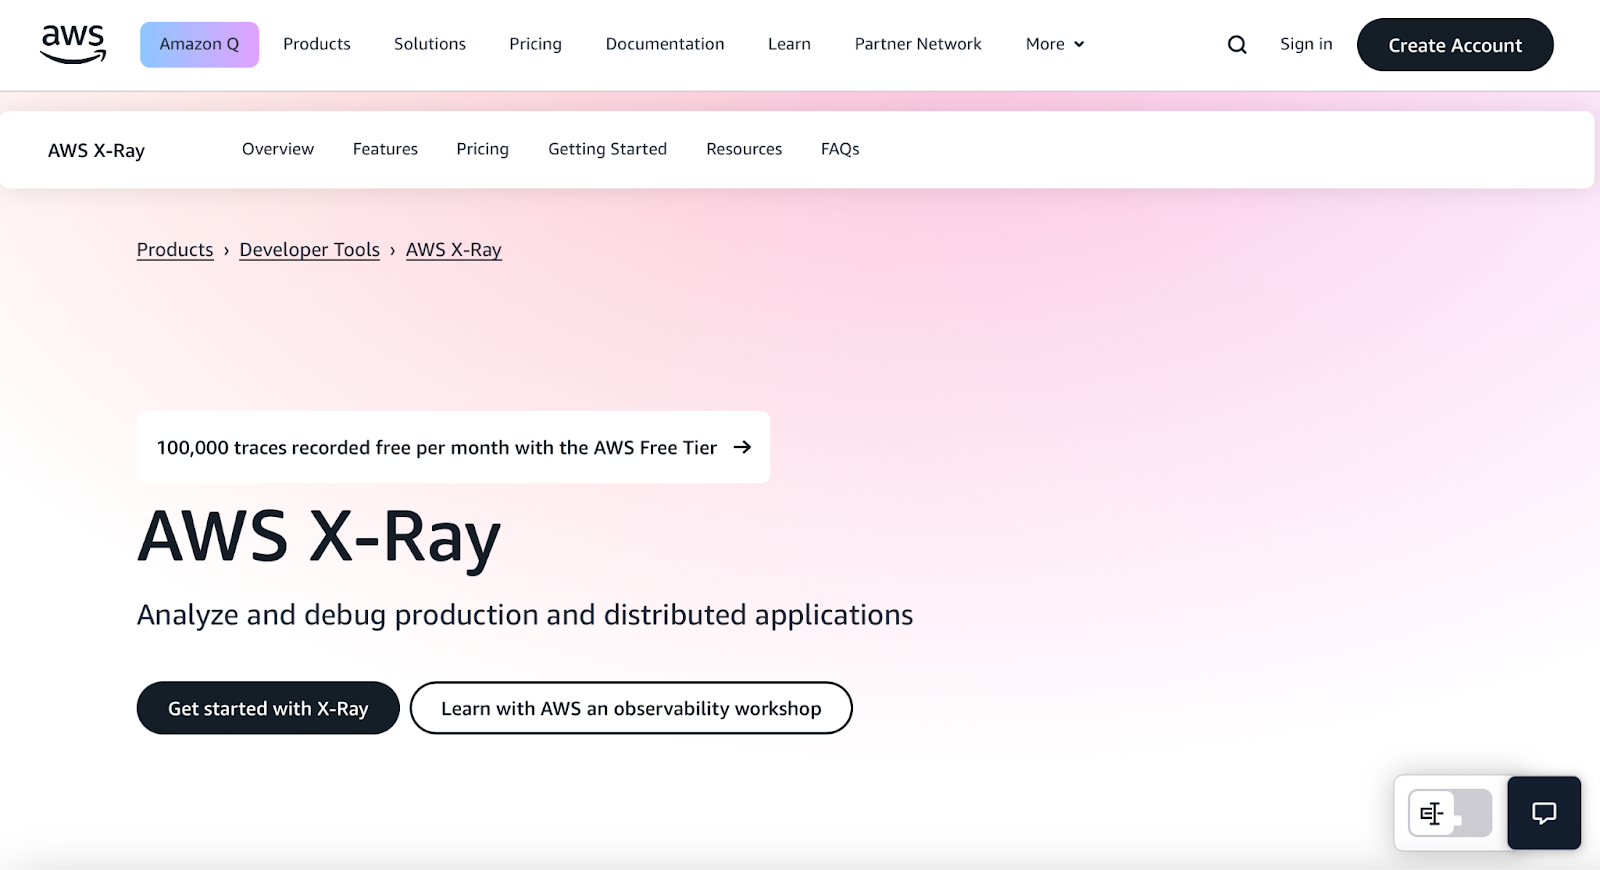Open the Amazon Q button
Screen dimensions: 1600x870
point(199,44)
